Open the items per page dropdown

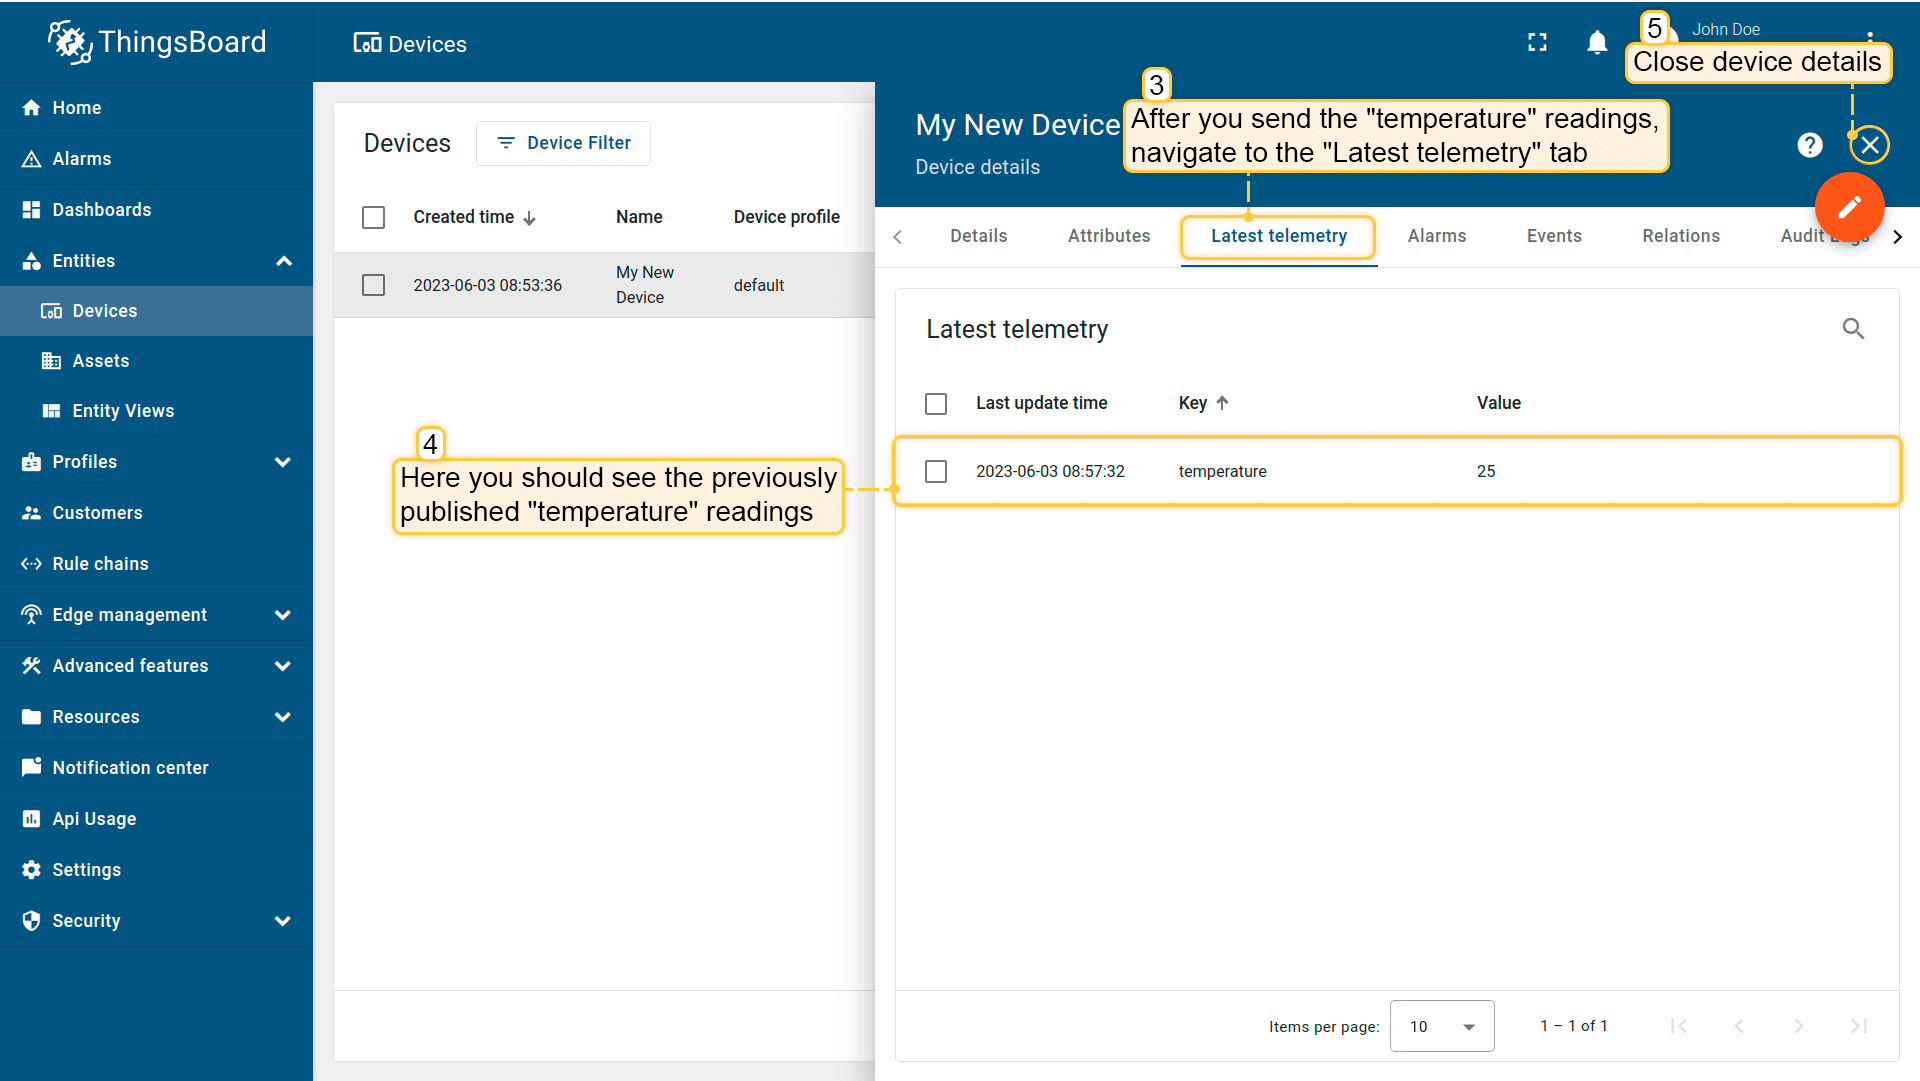[1441, 1026]
